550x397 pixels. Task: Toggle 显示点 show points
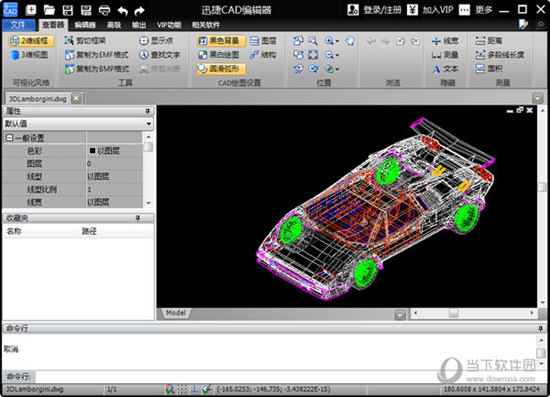click(x=156, y=41)
